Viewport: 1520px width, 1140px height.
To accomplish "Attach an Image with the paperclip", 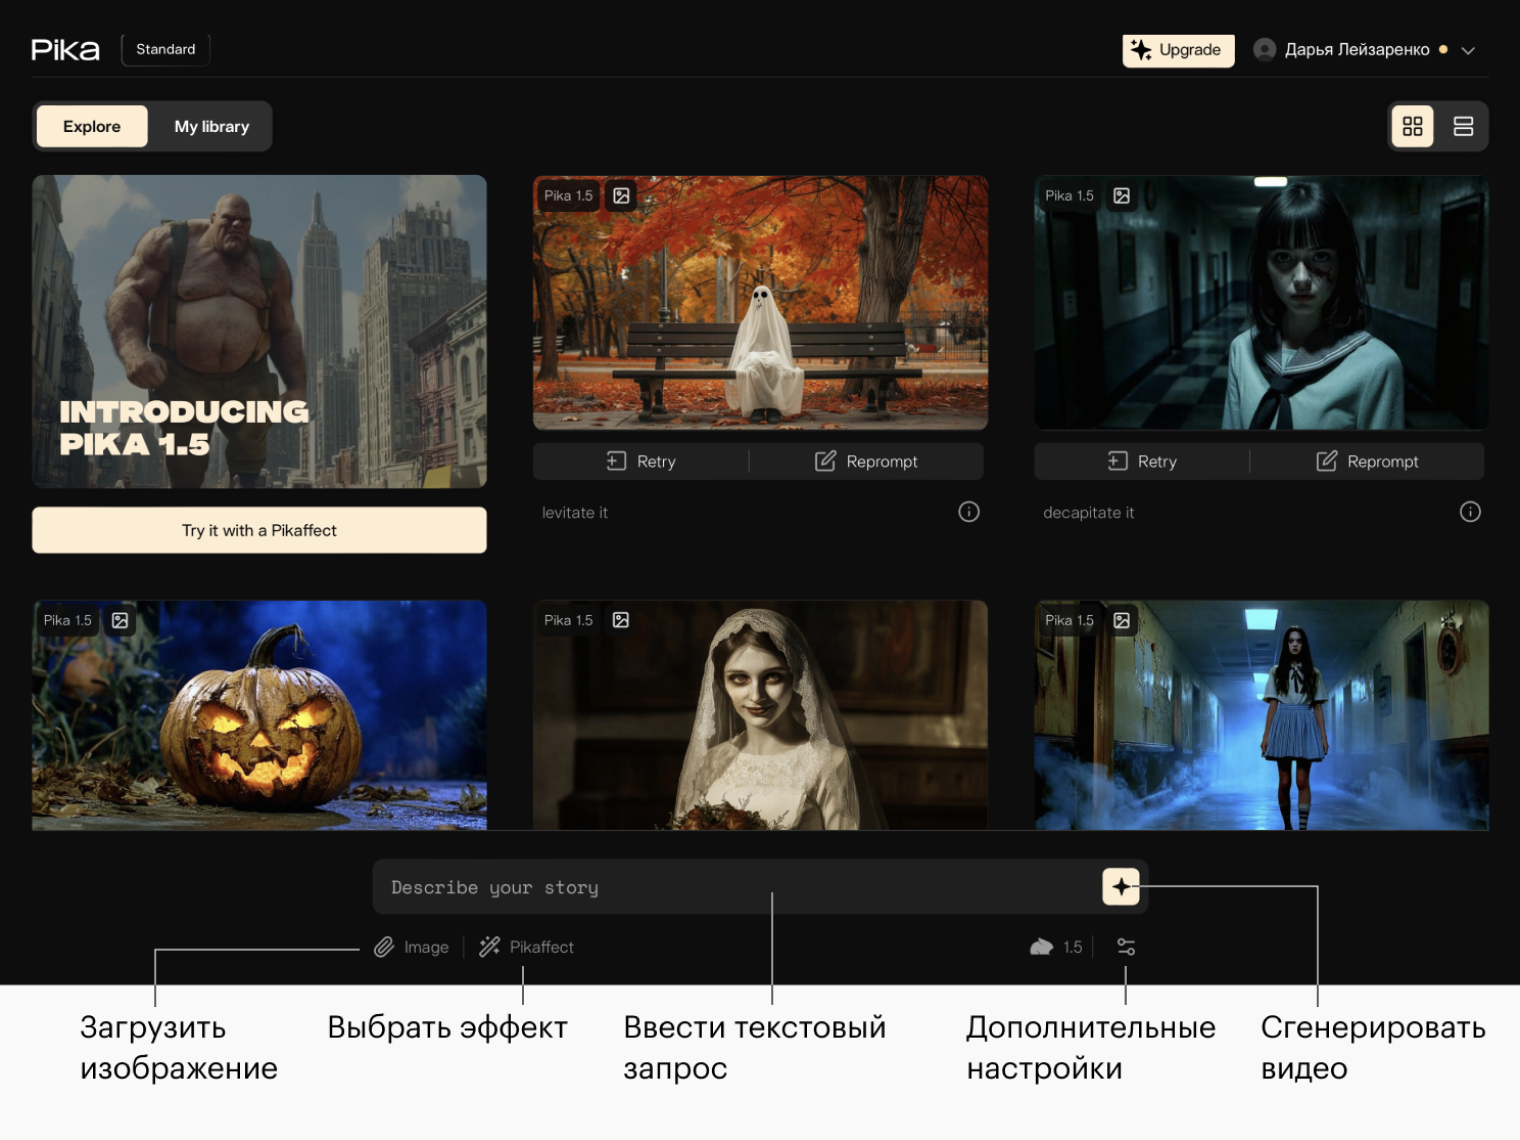I will [x=411, y=947].
